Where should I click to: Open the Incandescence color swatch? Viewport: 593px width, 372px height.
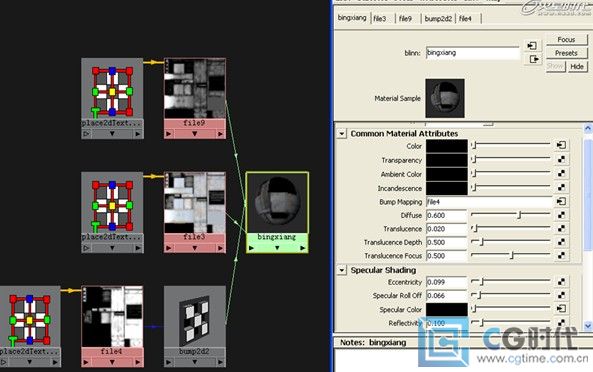pyautogui.click(x=447, y=188)
